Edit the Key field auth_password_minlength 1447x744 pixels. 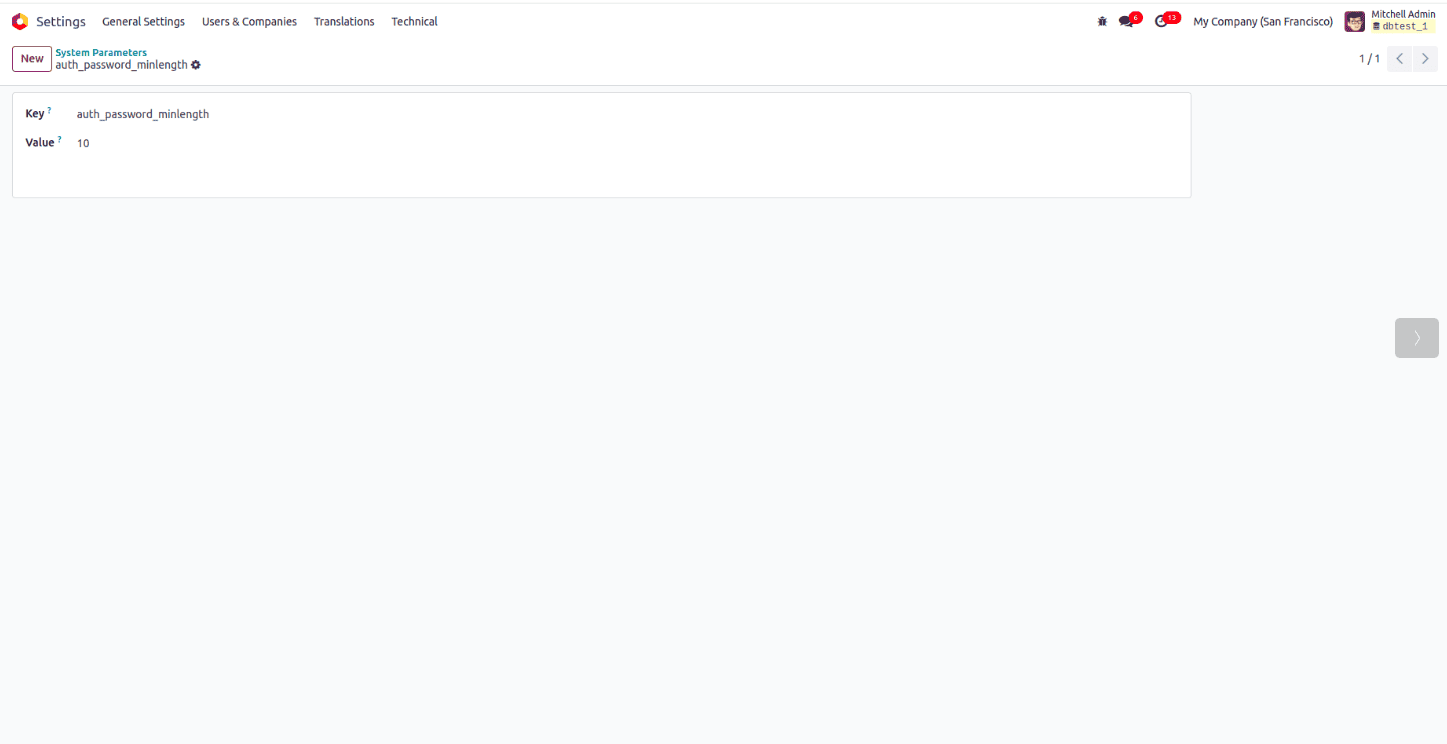coord(627,114)
